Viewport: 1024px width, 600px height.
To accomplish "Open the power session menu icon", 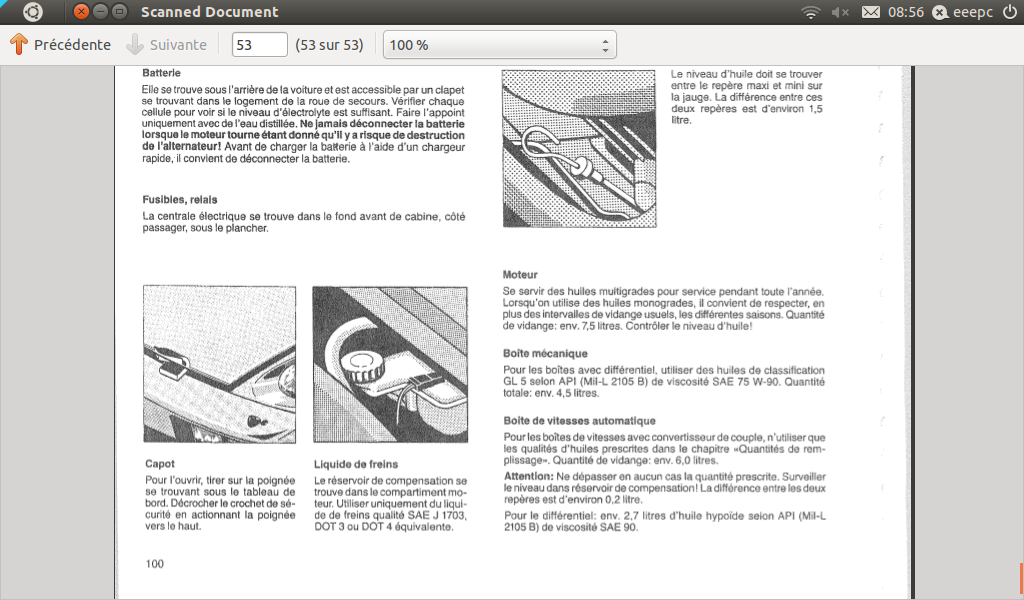I will (1010, 12).
